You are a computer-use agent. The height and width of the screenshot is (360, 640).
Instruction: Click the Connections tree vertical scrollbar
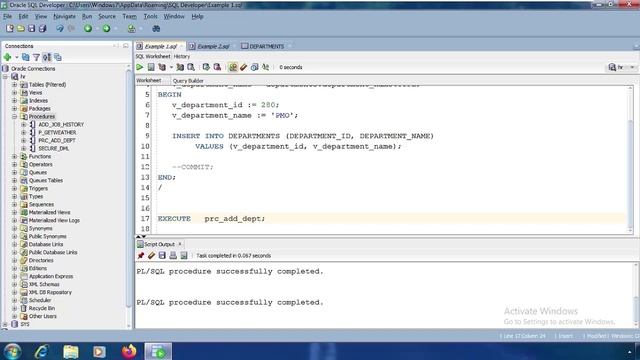point(129,196)
